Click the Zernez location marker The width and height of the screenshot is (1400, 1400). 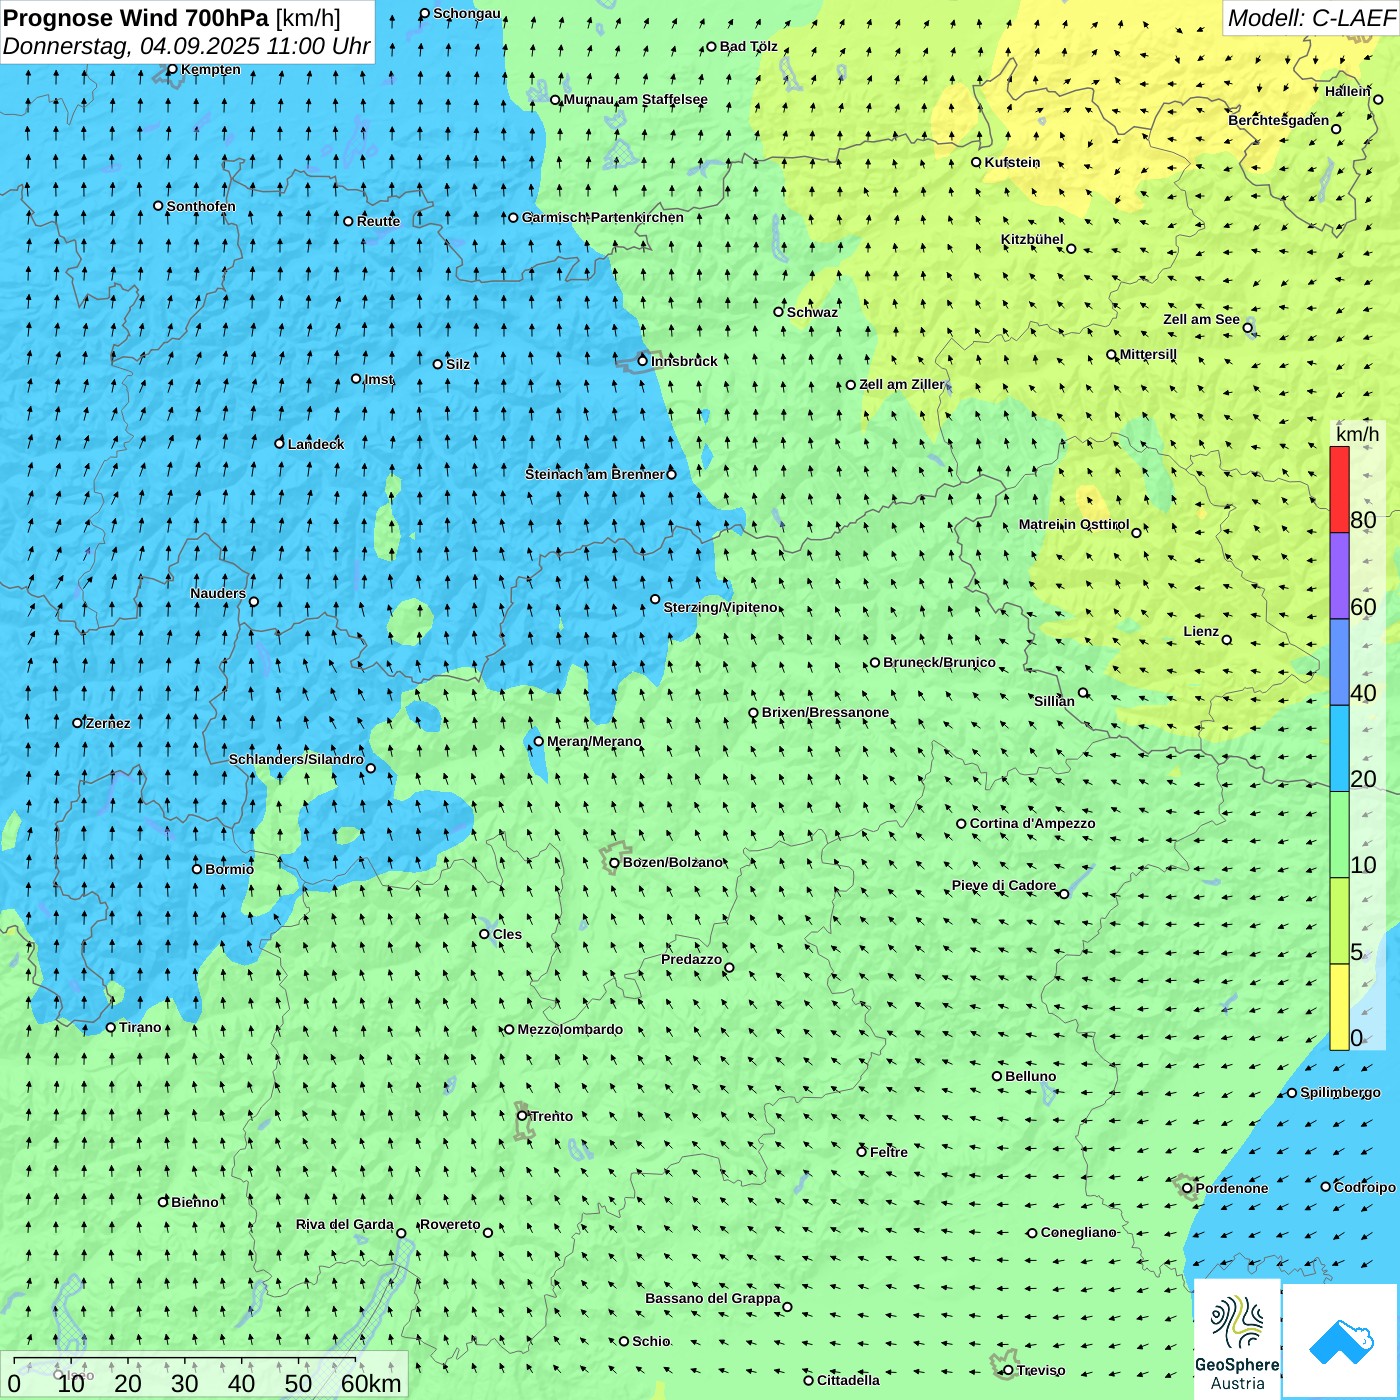(77, 723)
